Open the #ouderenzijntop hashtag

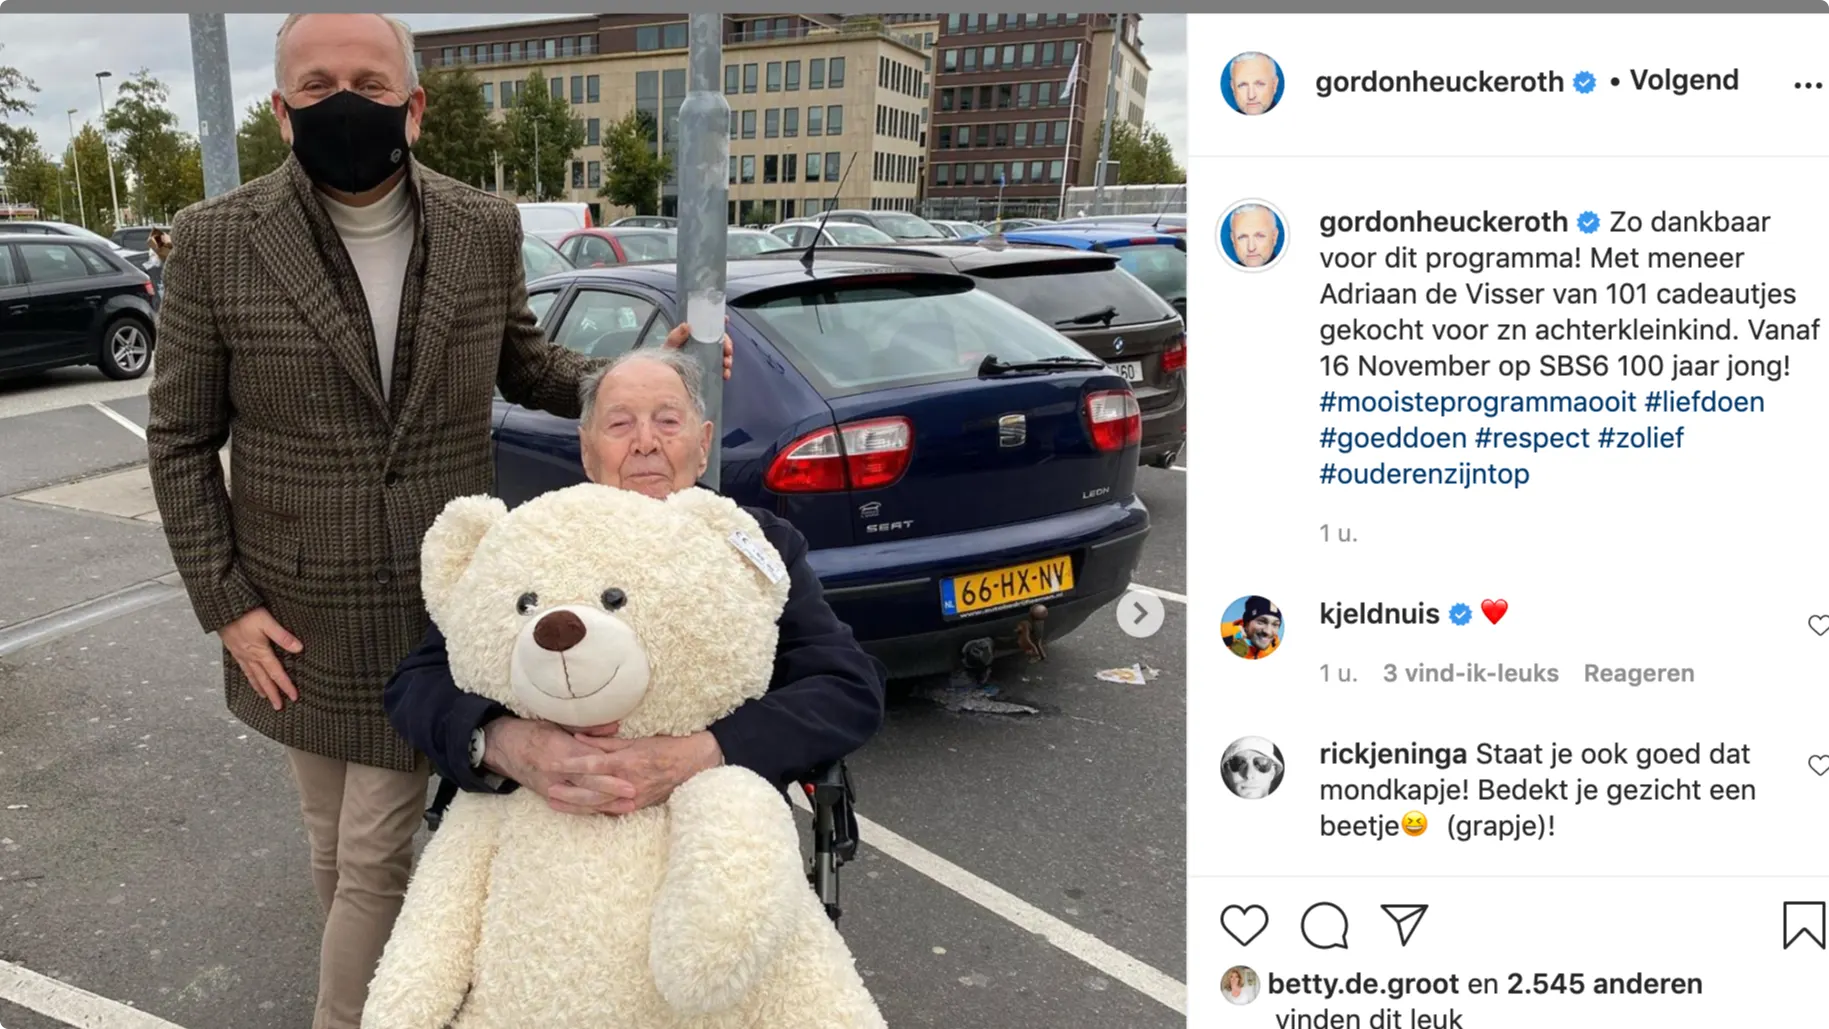[1424, 474]
